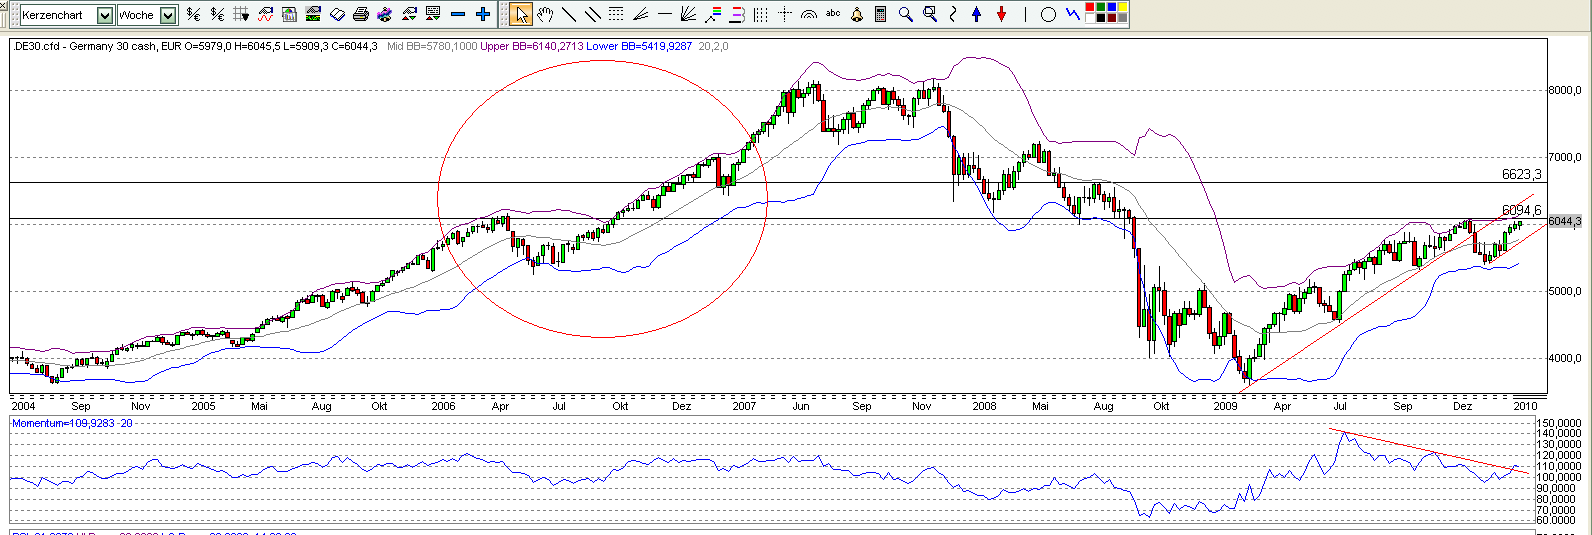The height and width of the screenshot is (535, 1592).
Task: Select the single trend line tool
Action: click(569, 14)
